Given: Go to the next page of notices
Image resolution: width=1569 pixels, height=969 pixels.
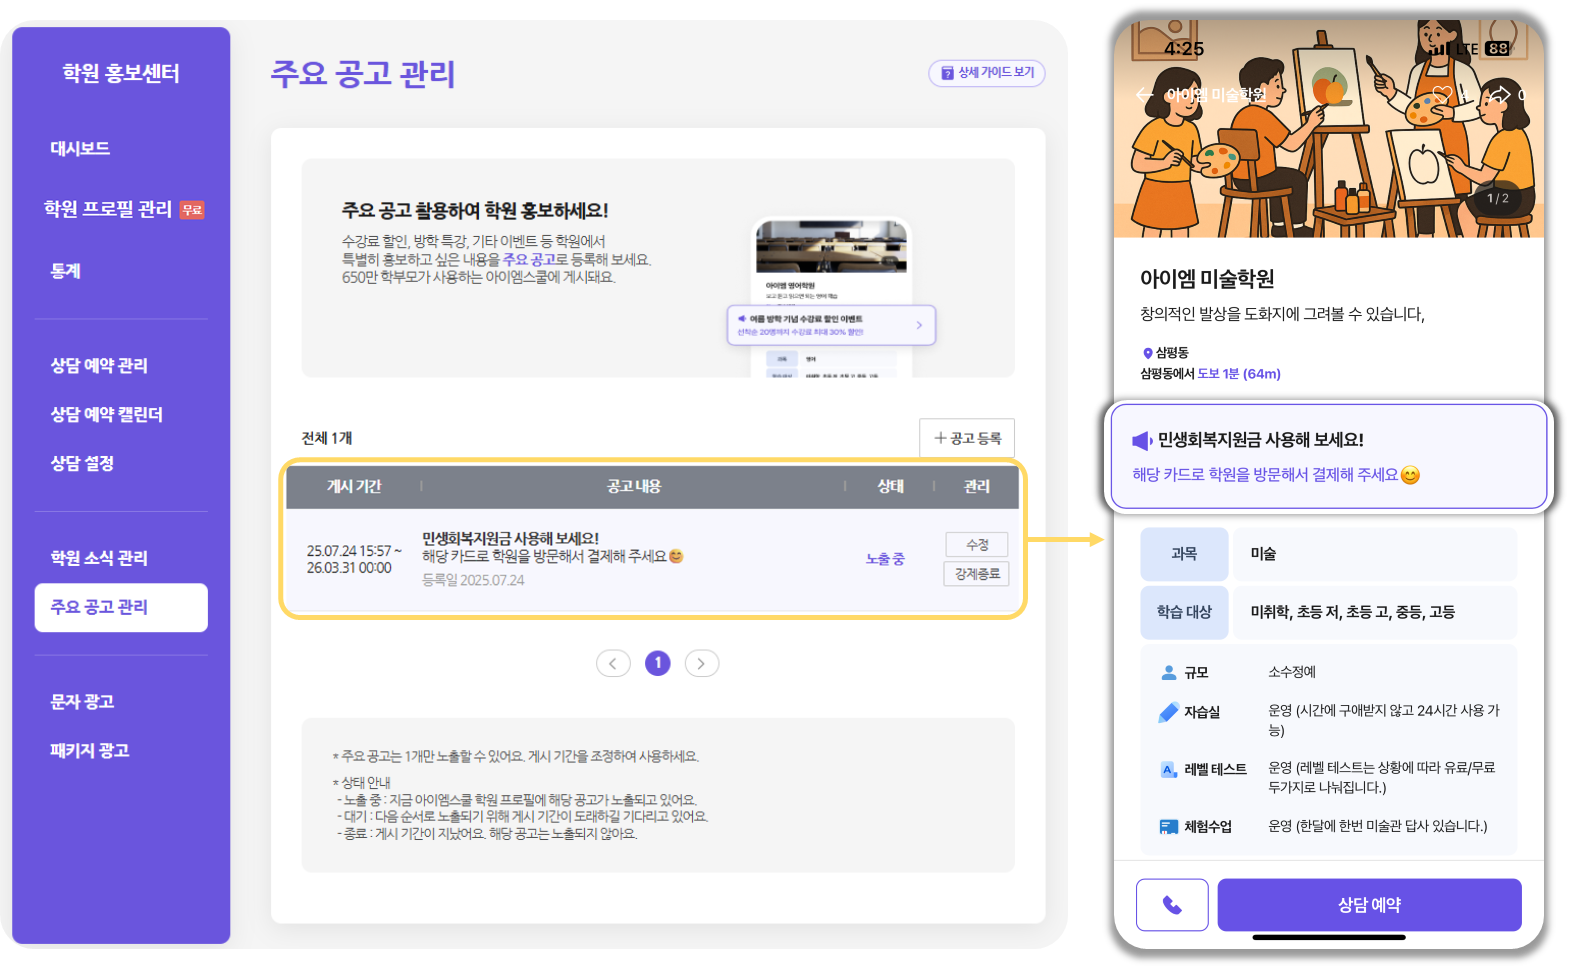Looking at the screenshot, I should [x=702, y=663].
